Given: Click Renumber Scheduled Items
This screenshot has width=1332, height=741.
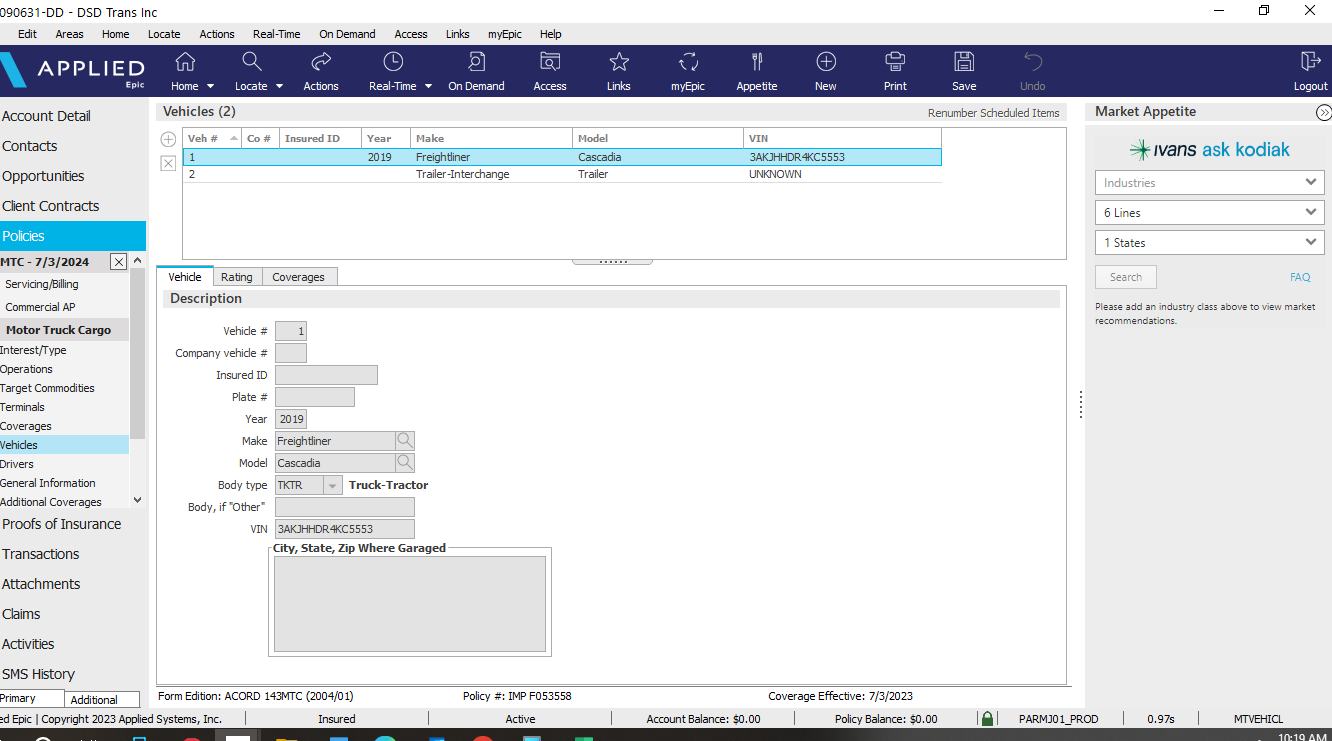Looking at the screenshot, I should click(x=993, y=113).
